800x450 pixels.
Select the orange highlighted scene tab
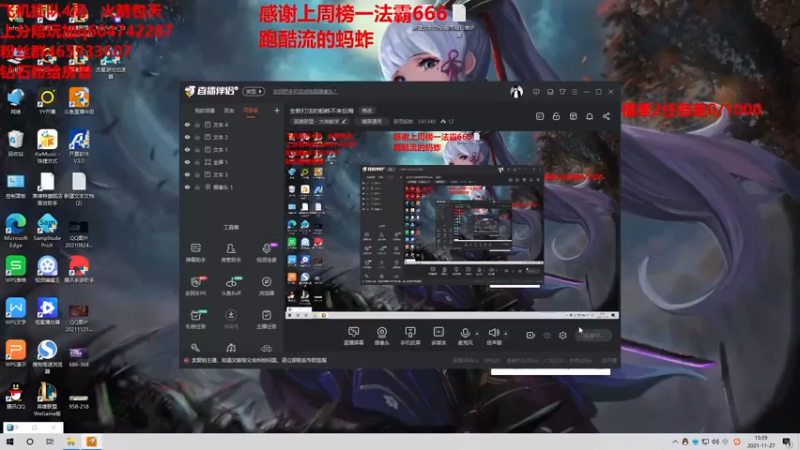251,110
